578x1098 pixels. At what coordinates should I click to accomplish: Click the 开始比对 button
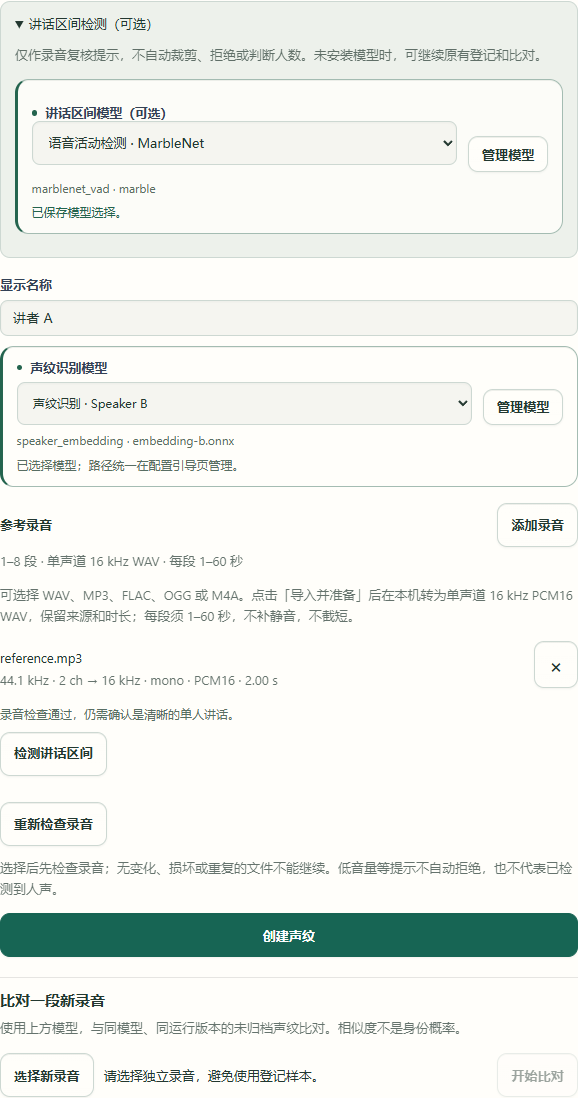pyautogui.click(x=537, y=1075)
